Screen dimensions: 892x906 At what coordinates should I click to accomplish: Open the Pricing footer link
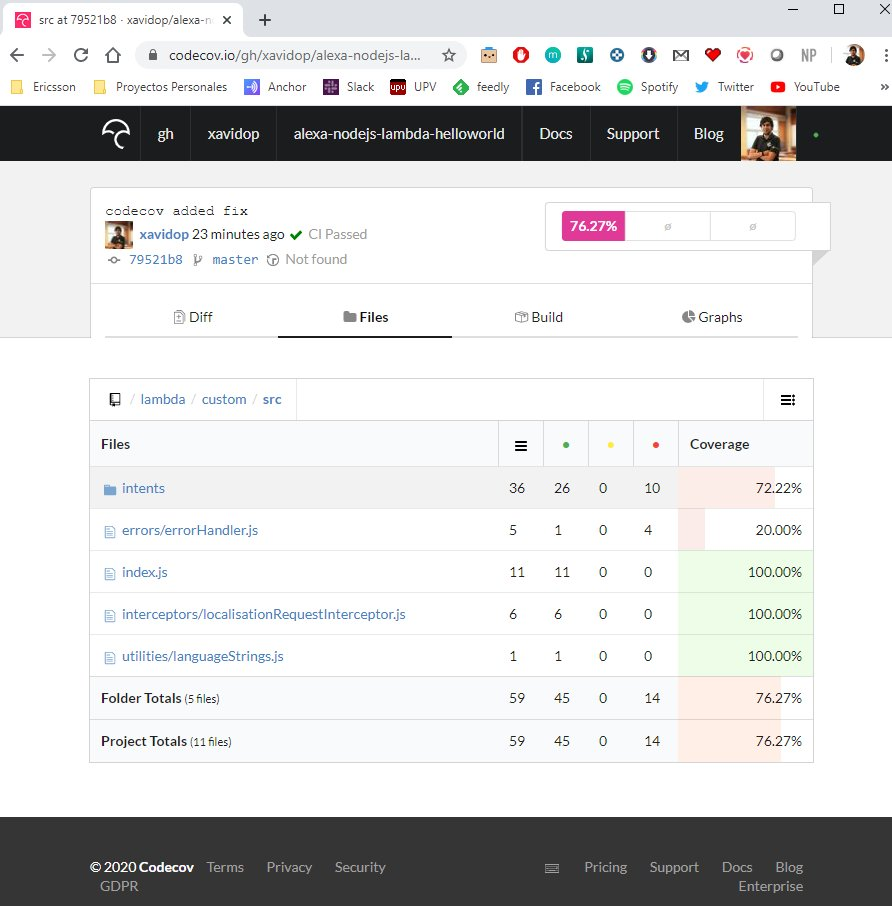[x=605, y=867]
